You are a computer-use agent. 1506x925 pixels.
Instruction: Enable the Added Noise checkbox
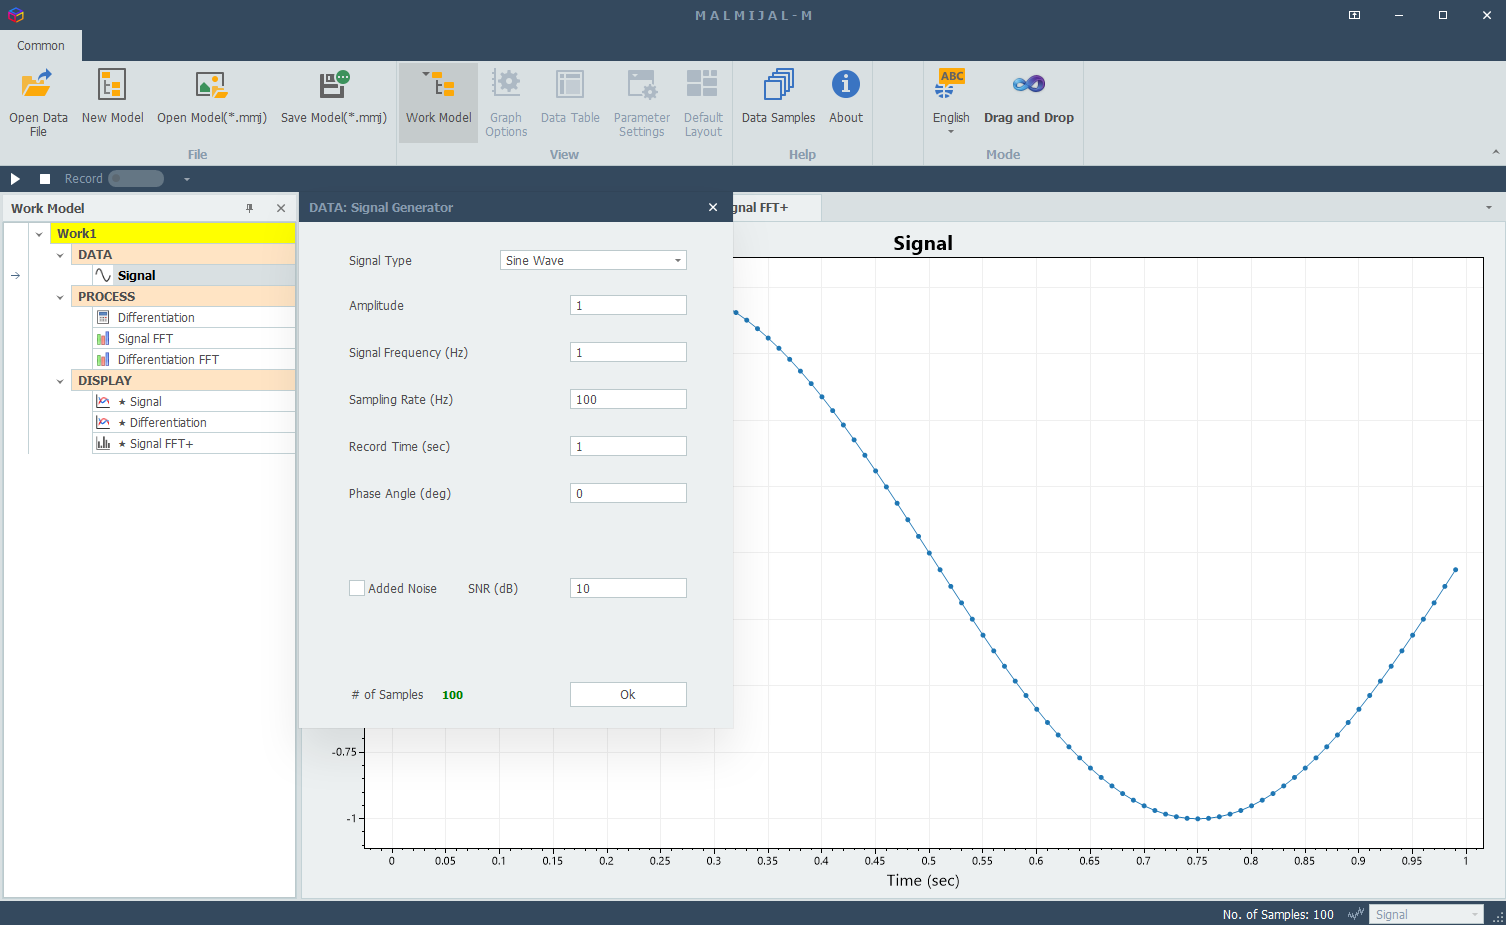pyautogui.click(x=356, y=588)
